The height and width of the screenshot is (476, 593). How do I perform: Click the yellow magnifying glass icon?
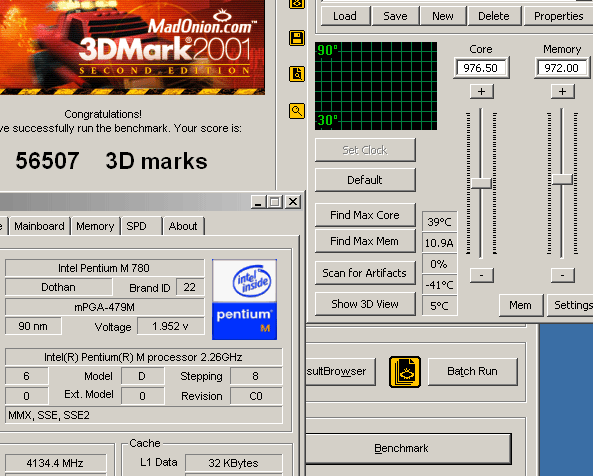click(x=297, y=111)
